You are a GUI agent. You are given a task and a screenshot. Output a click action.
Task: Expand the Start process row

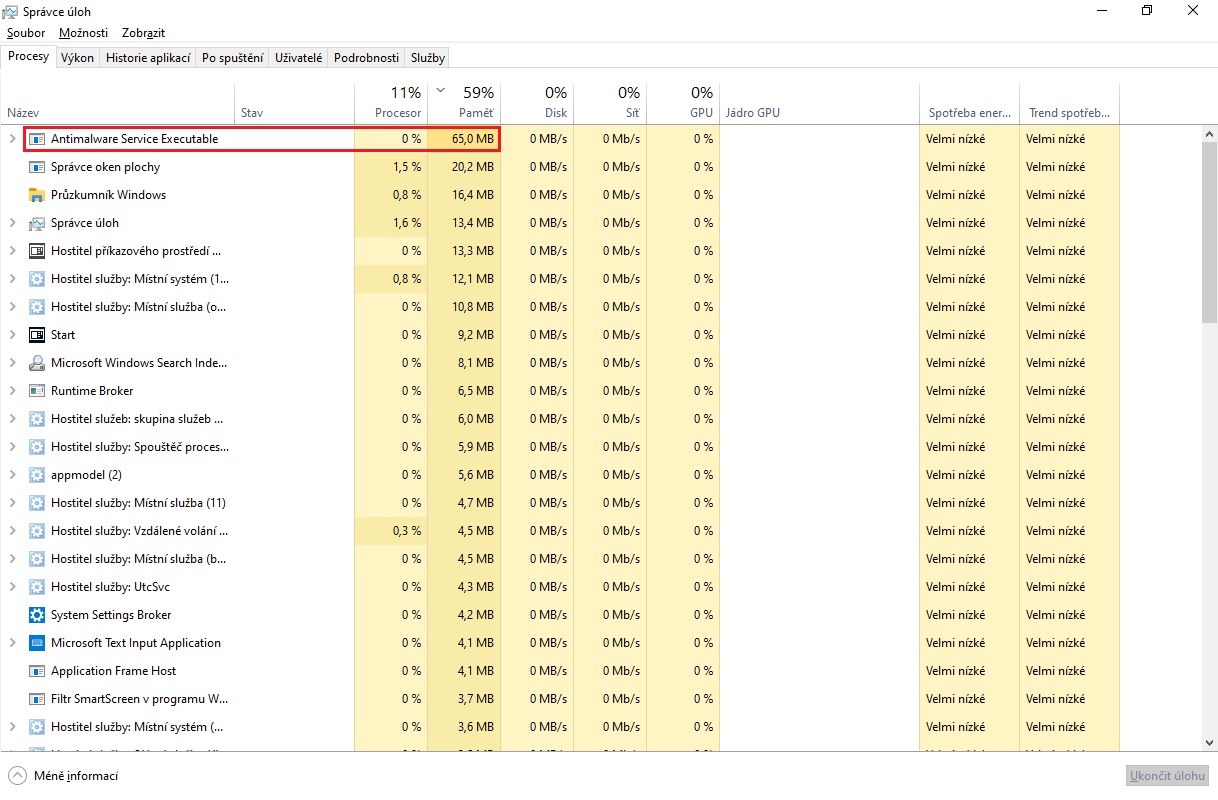coord(12,335)
